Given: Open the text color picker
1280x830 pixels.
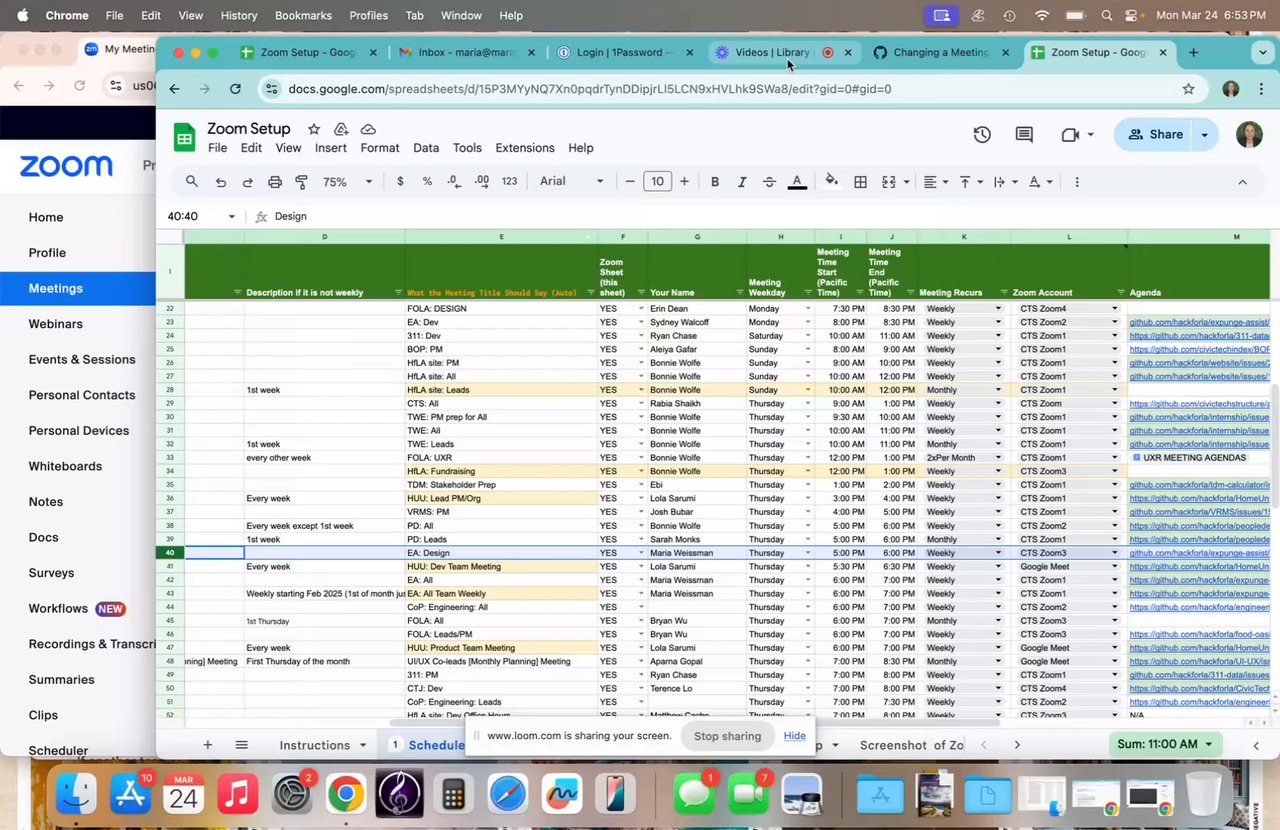Looking at the screenshot, I should [x=797, y=182].
